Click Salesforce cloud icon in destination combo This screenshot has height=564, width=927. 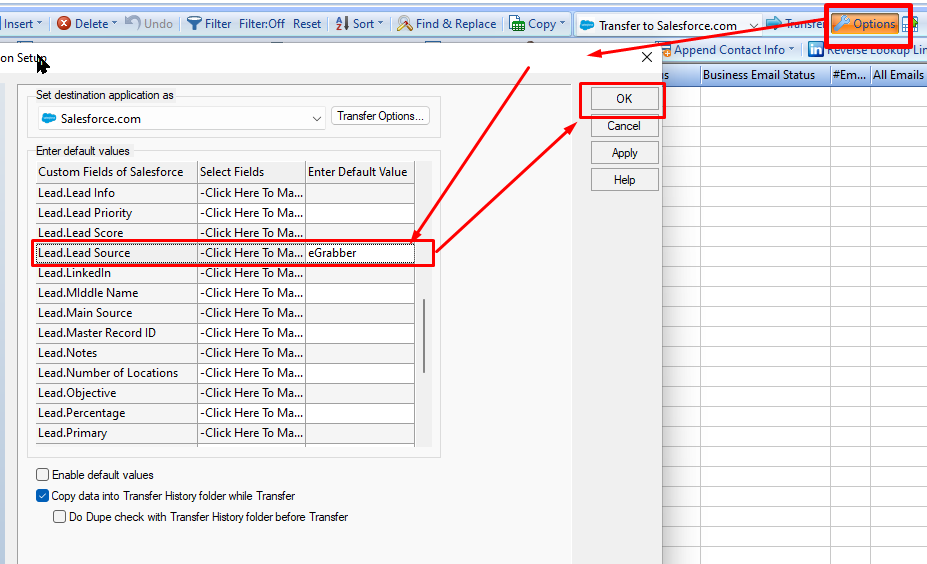click(x=49, y=118)
